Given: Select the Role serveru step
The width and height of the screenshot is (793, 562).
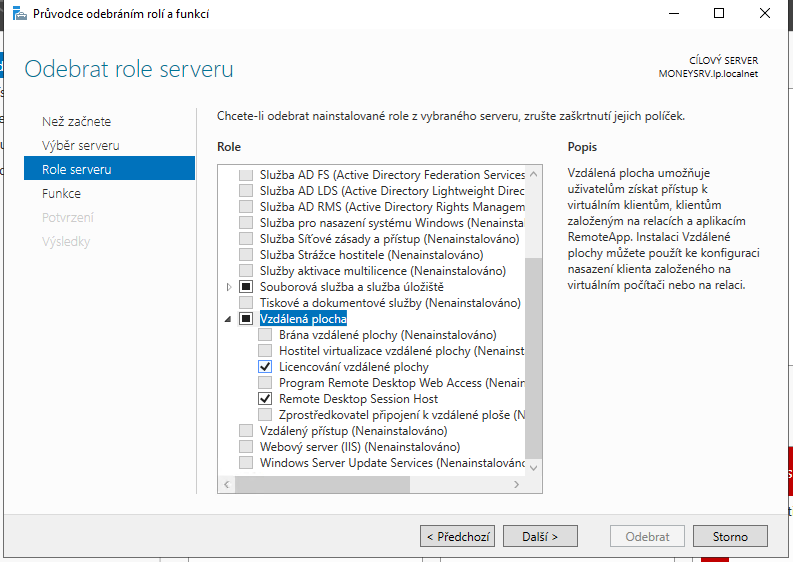Looking at the screenshot, I should tap(76, 169).
